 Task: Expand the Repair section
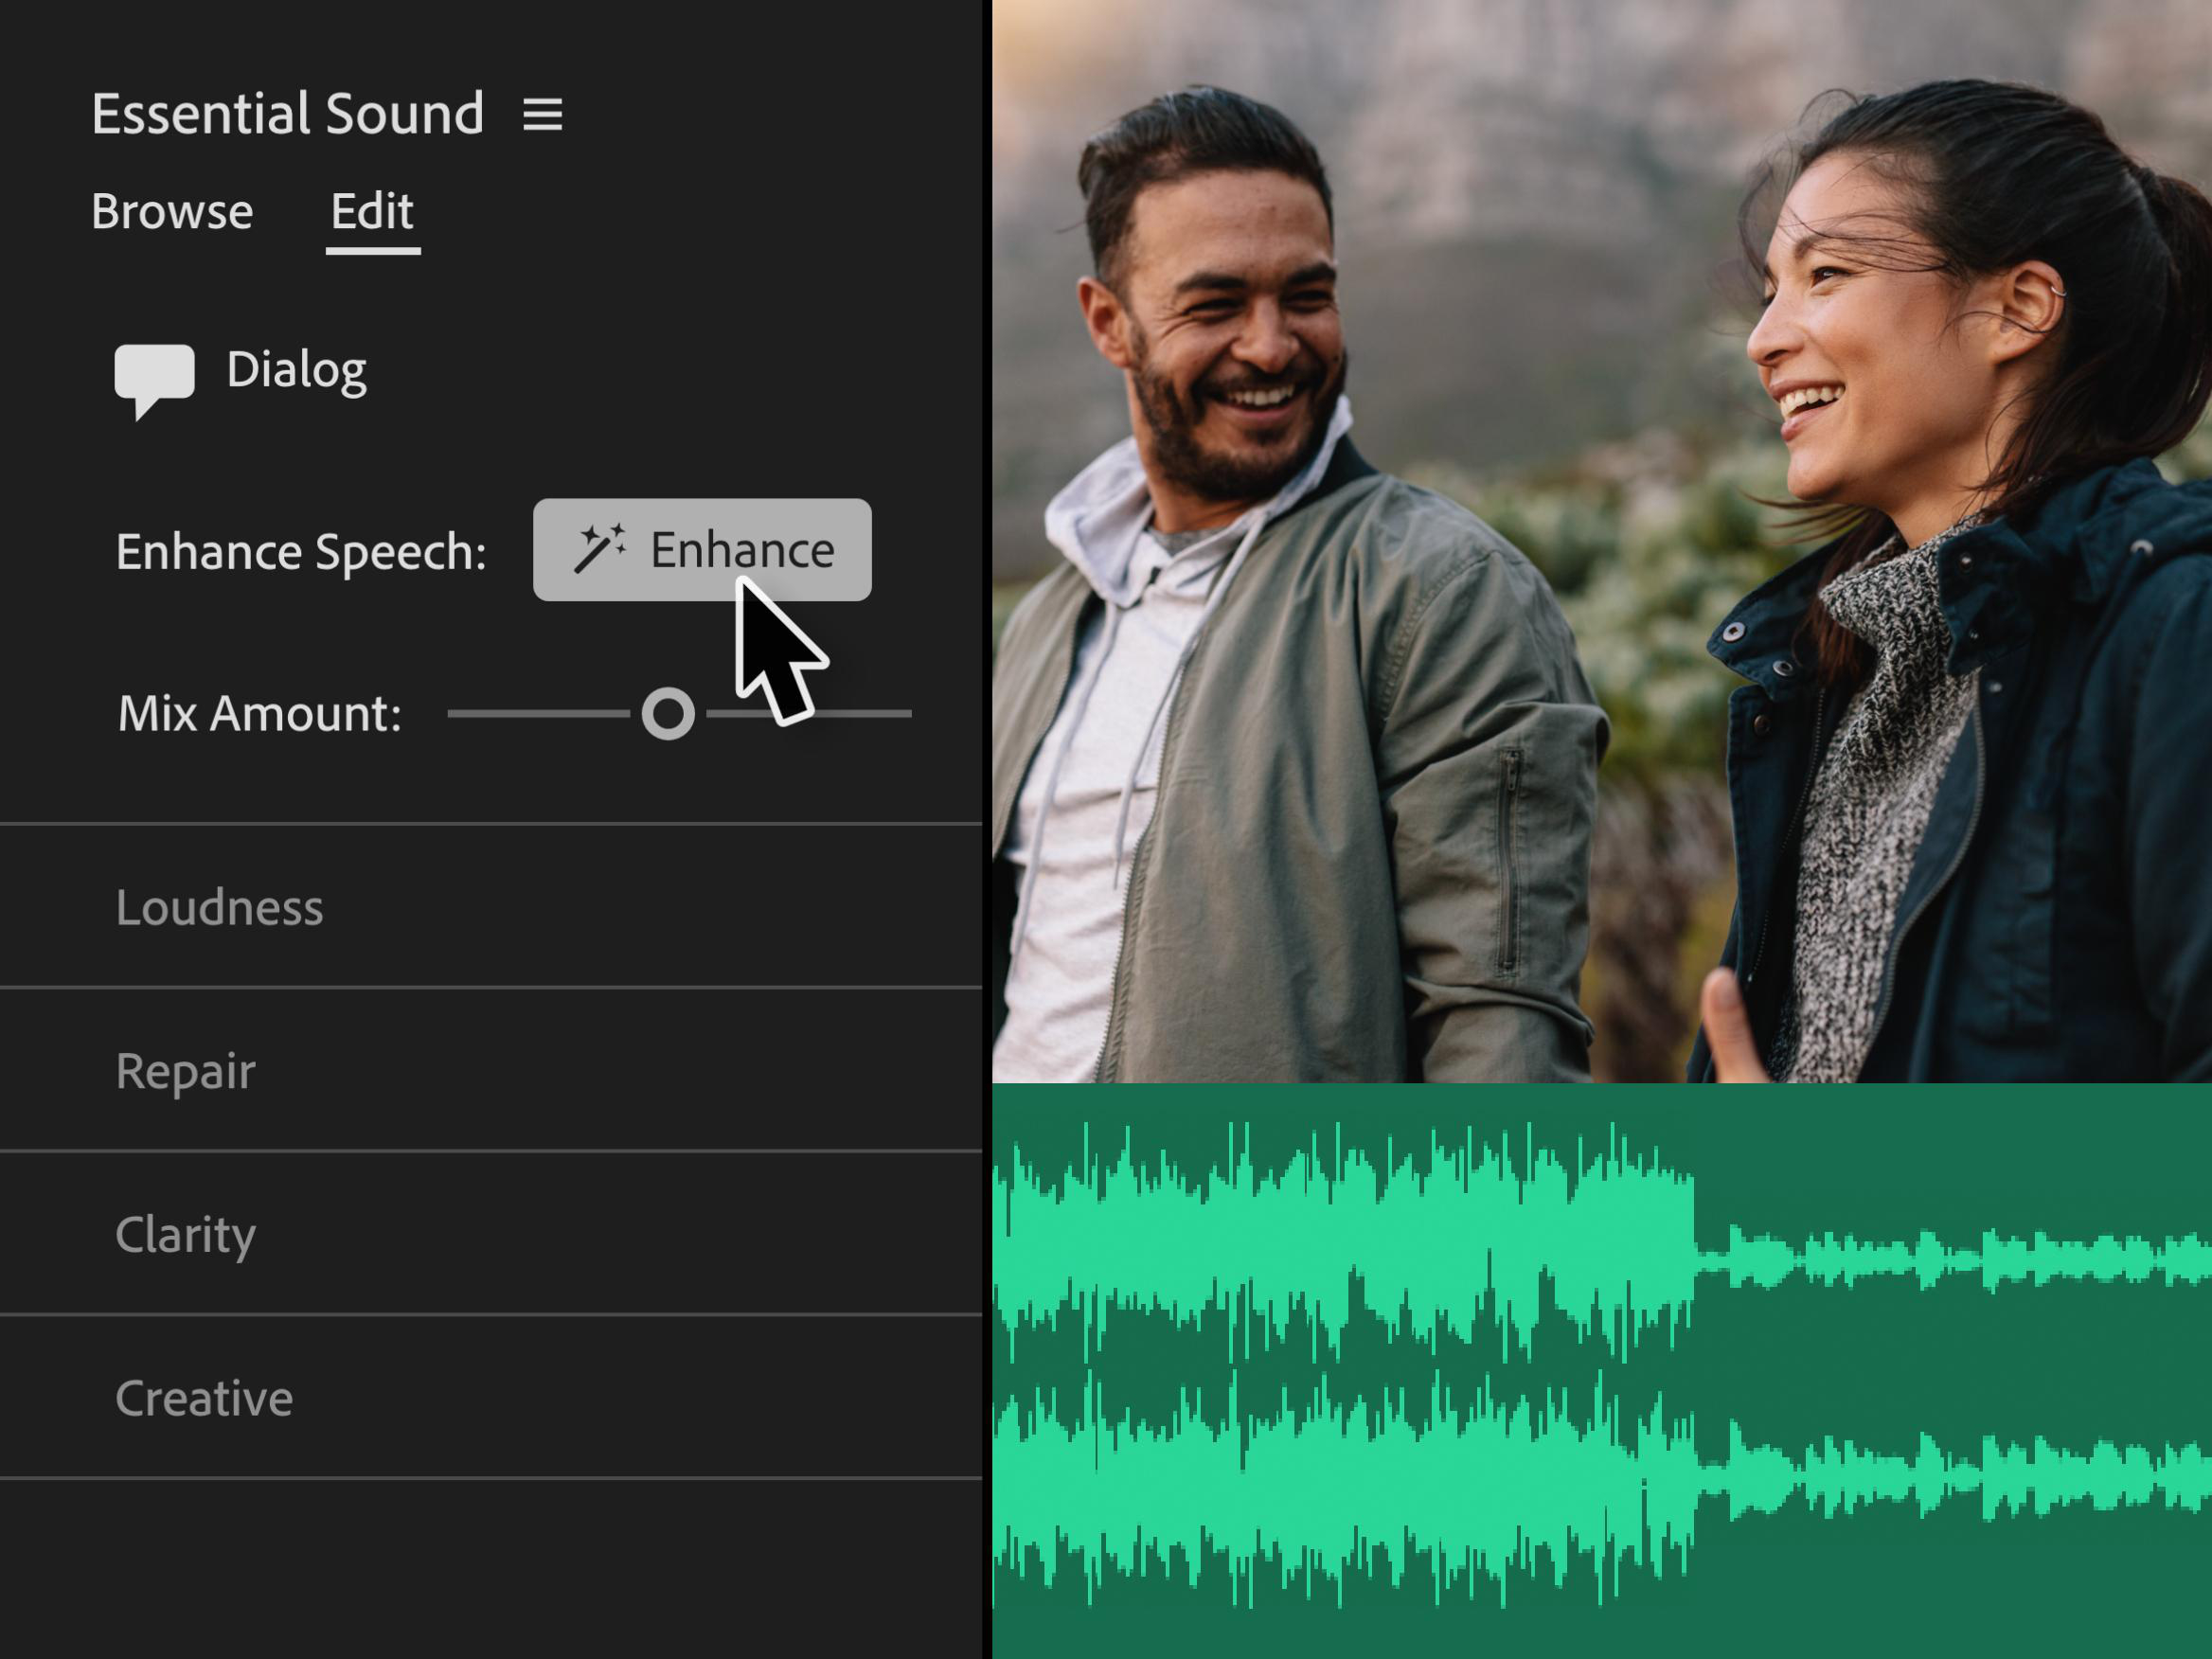pyautogui.click(x=491, y=1070)
